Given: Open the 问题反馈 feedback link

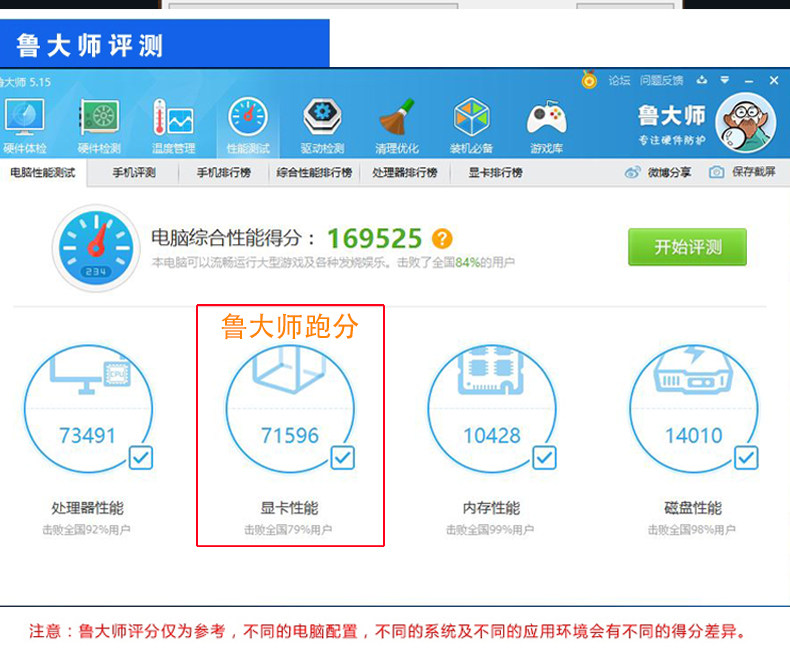Looking at the screenshot, I should (x=662, y=80).
